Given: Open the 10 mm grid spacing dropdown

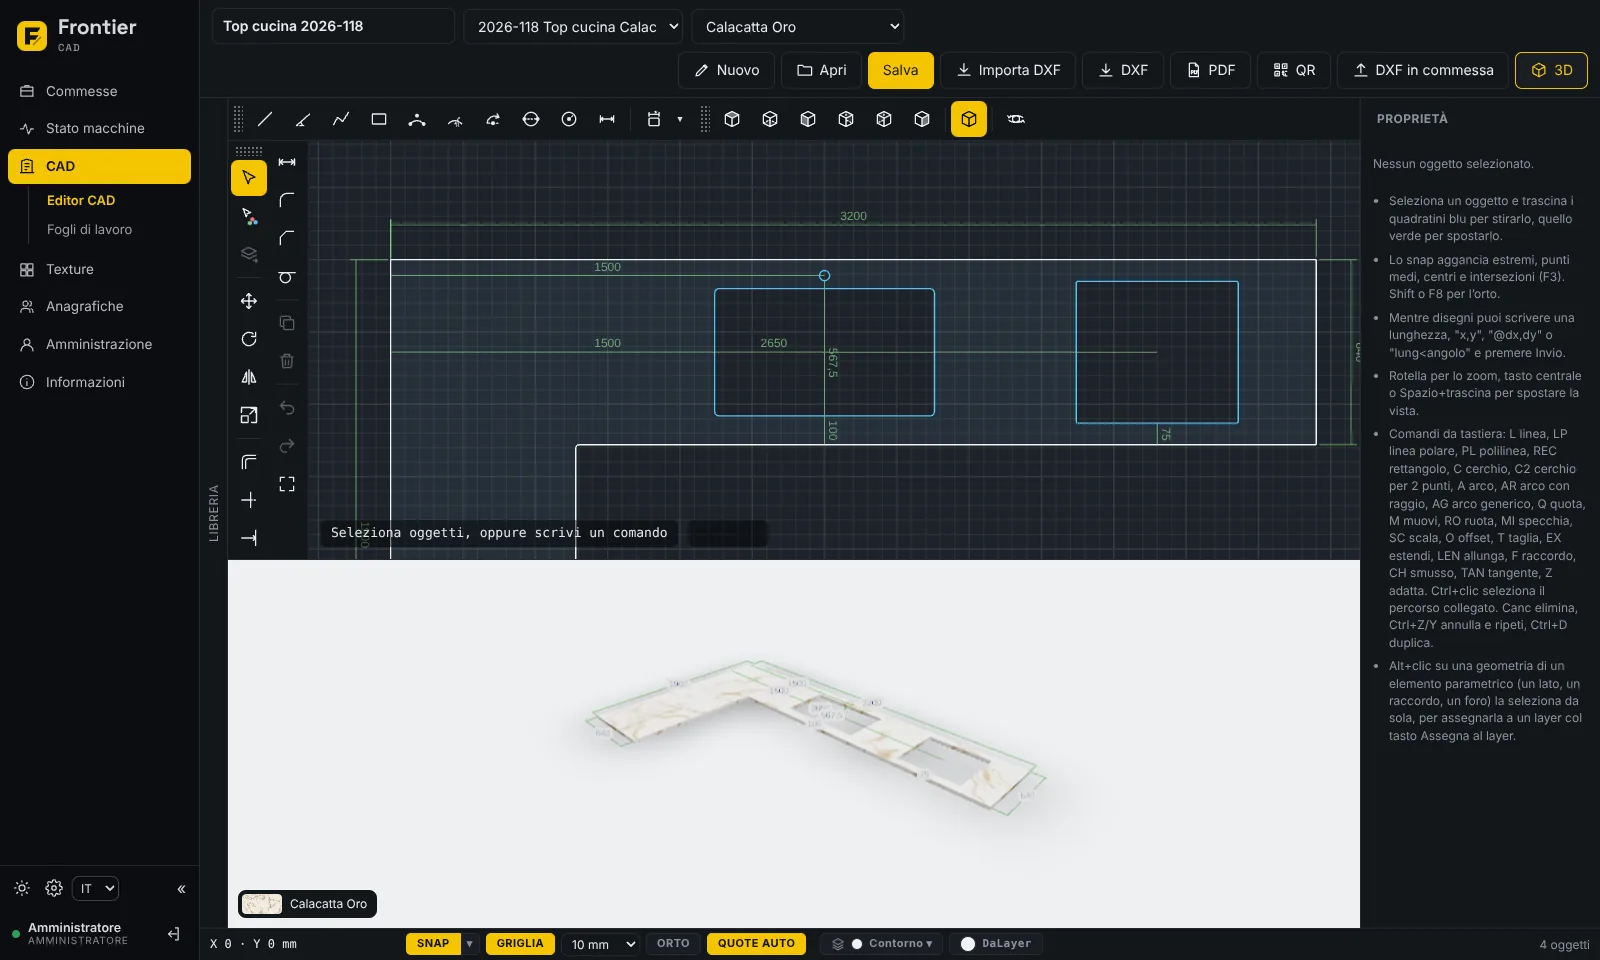Looking at the screenshot, I should coord(600,944).
